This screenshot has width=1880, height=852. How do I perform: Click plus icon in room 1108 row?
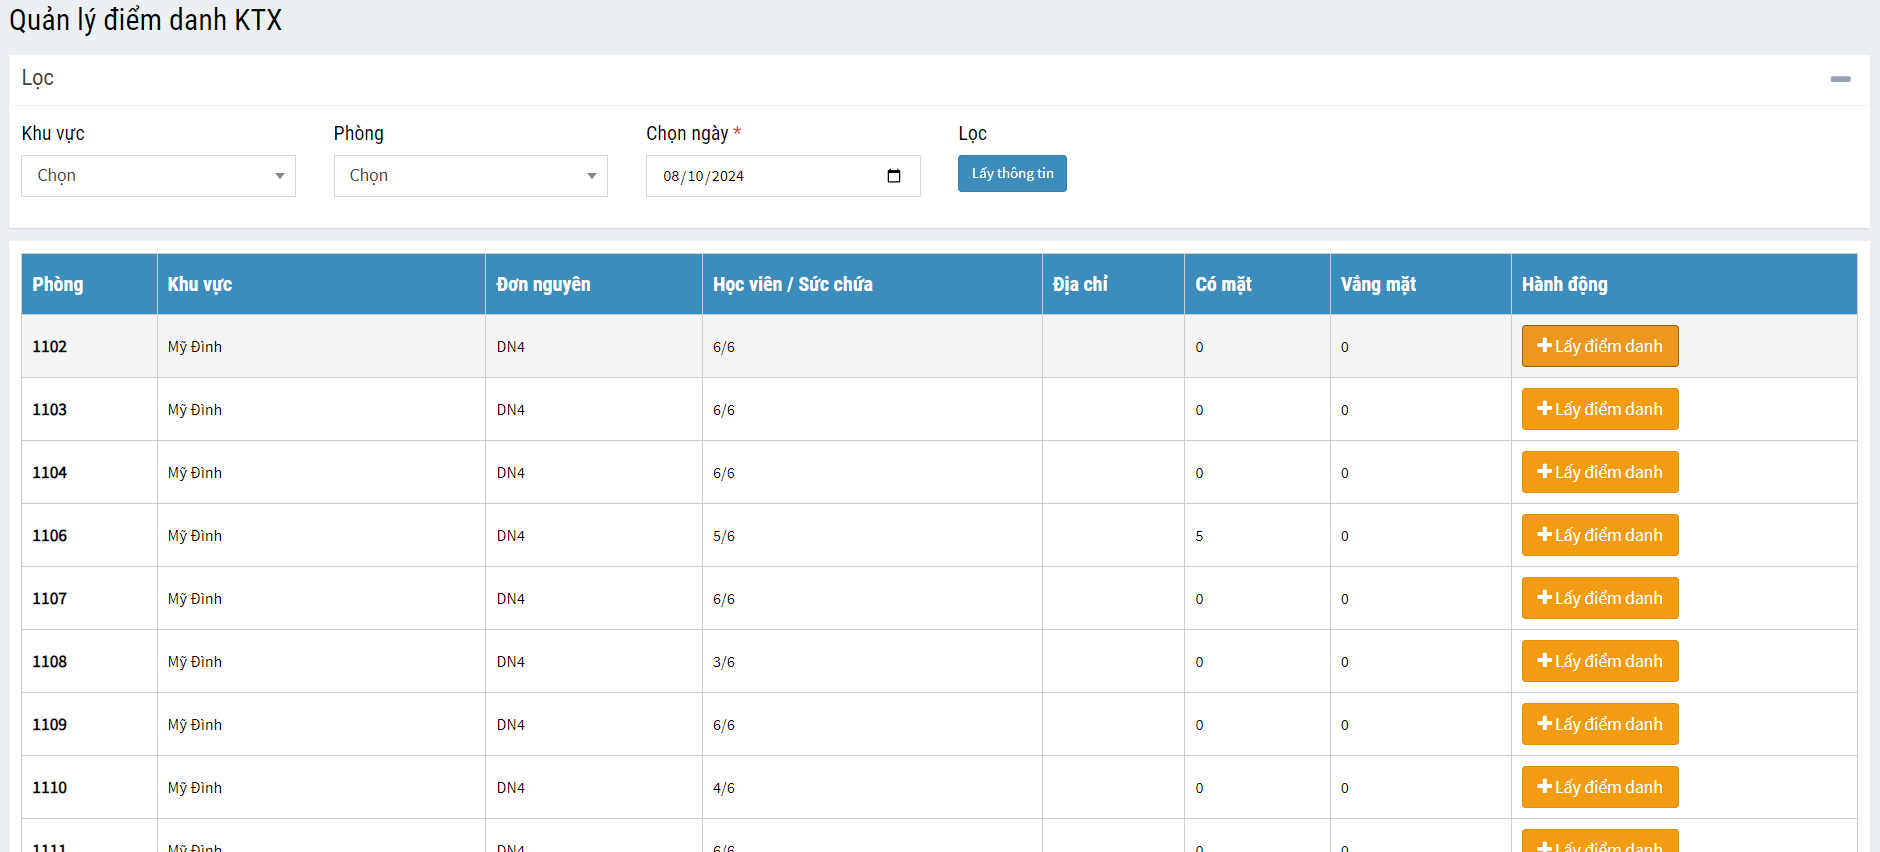point(1544,661)
